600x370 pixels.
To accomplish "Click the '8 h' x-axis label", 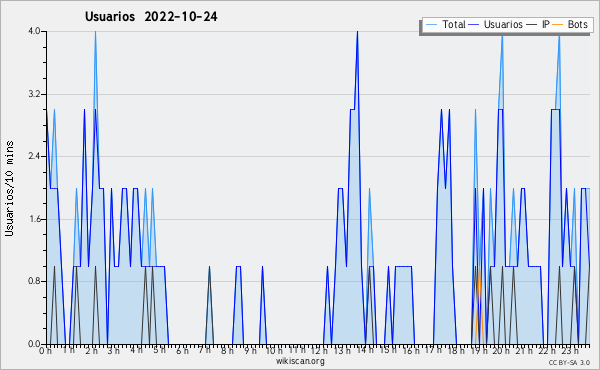I will (x=227, y=350).
